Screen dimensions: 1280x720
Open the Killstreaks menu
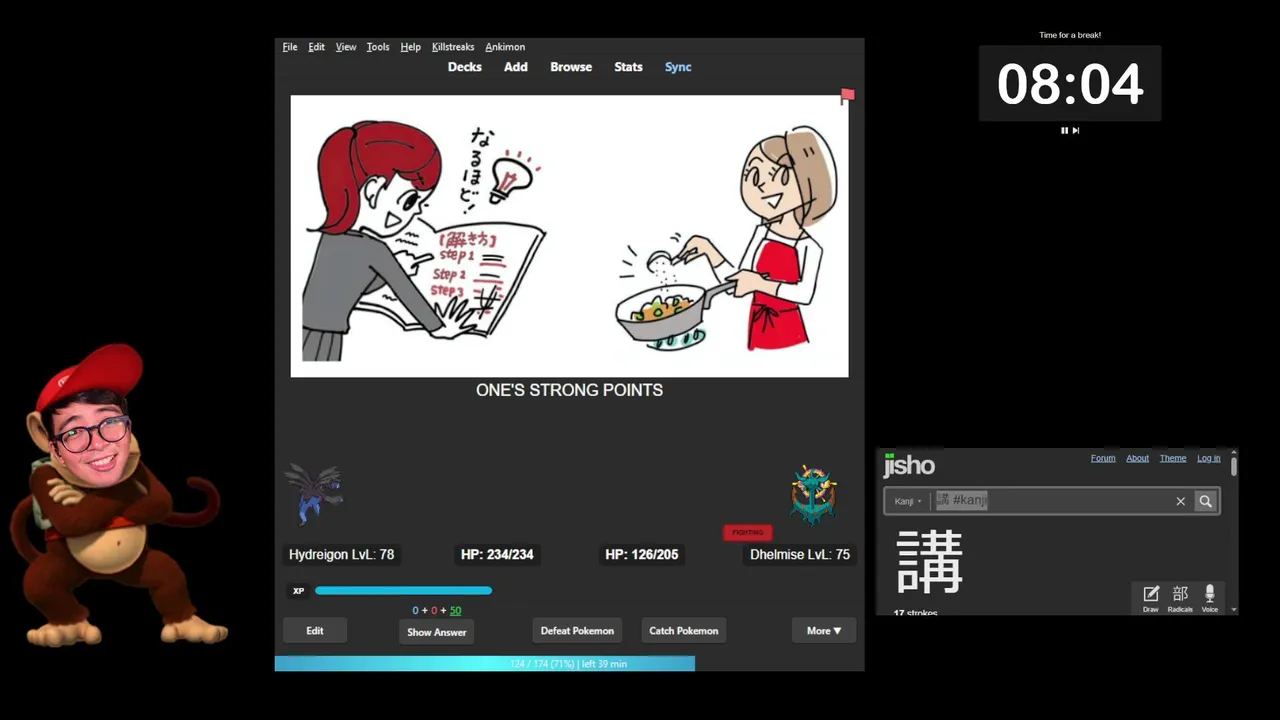453,47
